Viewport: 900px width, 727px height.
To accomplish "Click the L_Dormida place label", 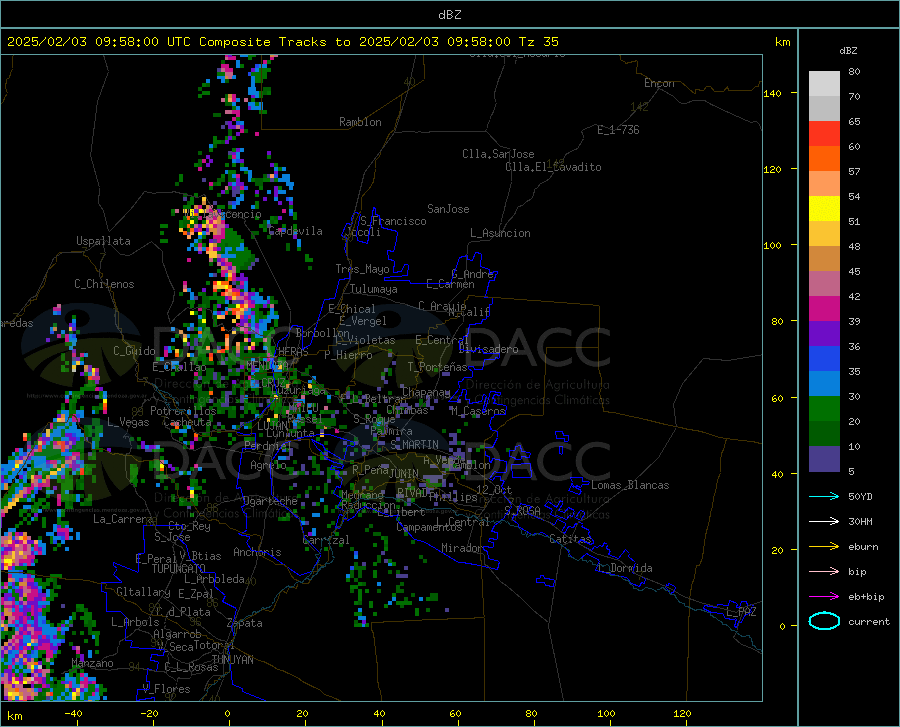I will [x=625, y=568].
